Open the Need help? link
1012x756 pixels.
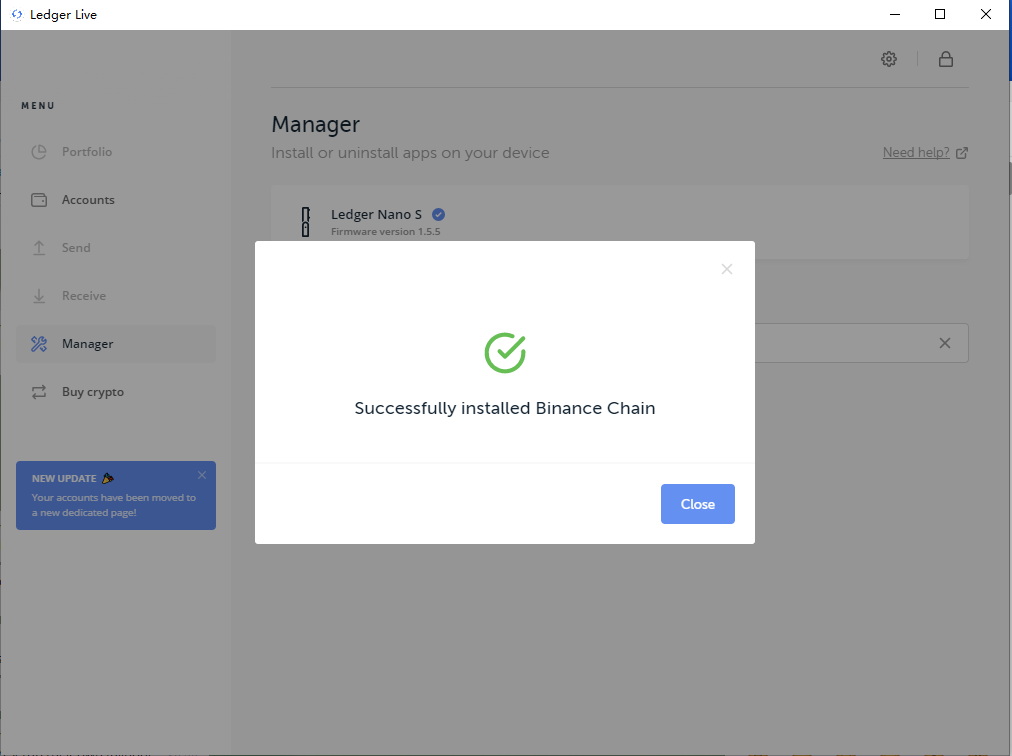coord(916,153)
